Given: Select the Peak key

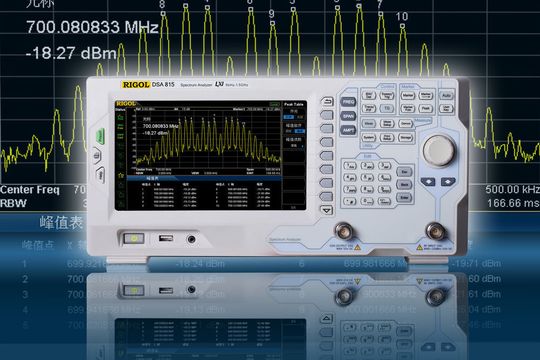Looking at the screenshot, I should coord(426,108).
